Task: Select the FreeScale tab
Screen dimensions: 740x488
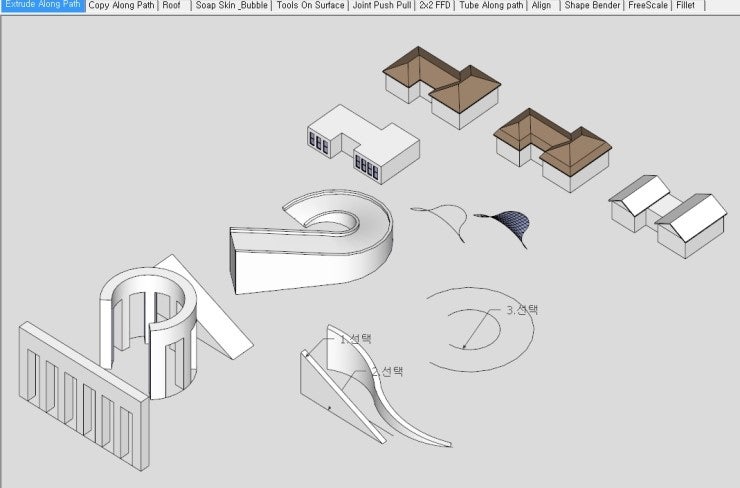Action: tap(648, 5)
